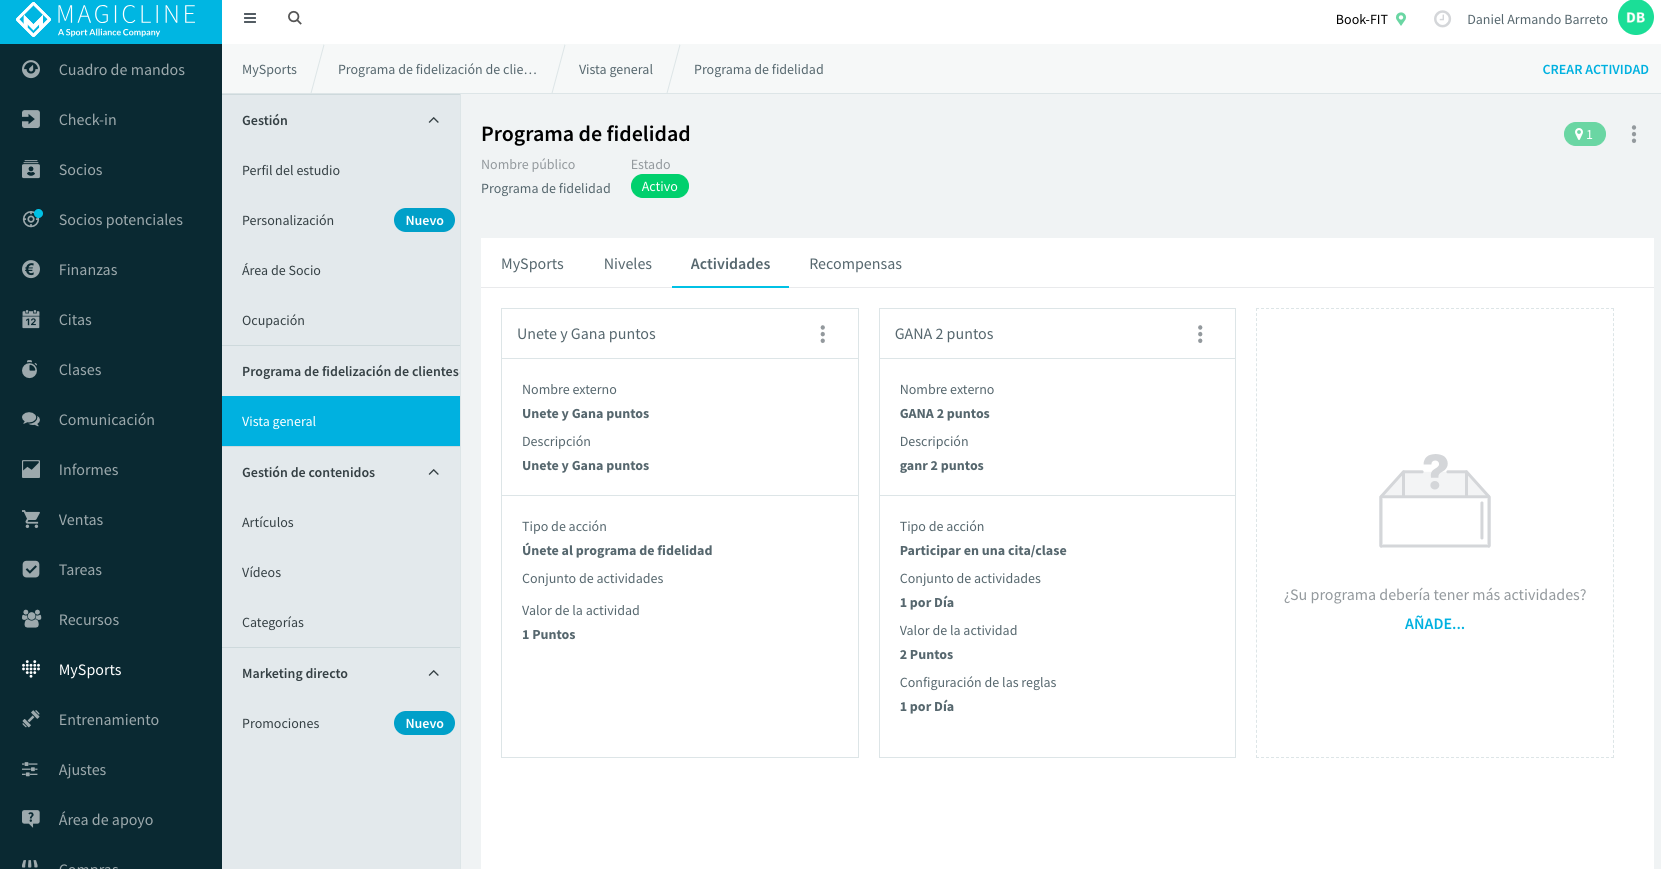The height and width of the screenshot is (869, 1661).
Task: Switch to the MySports tab
Action: click(532, 264)
